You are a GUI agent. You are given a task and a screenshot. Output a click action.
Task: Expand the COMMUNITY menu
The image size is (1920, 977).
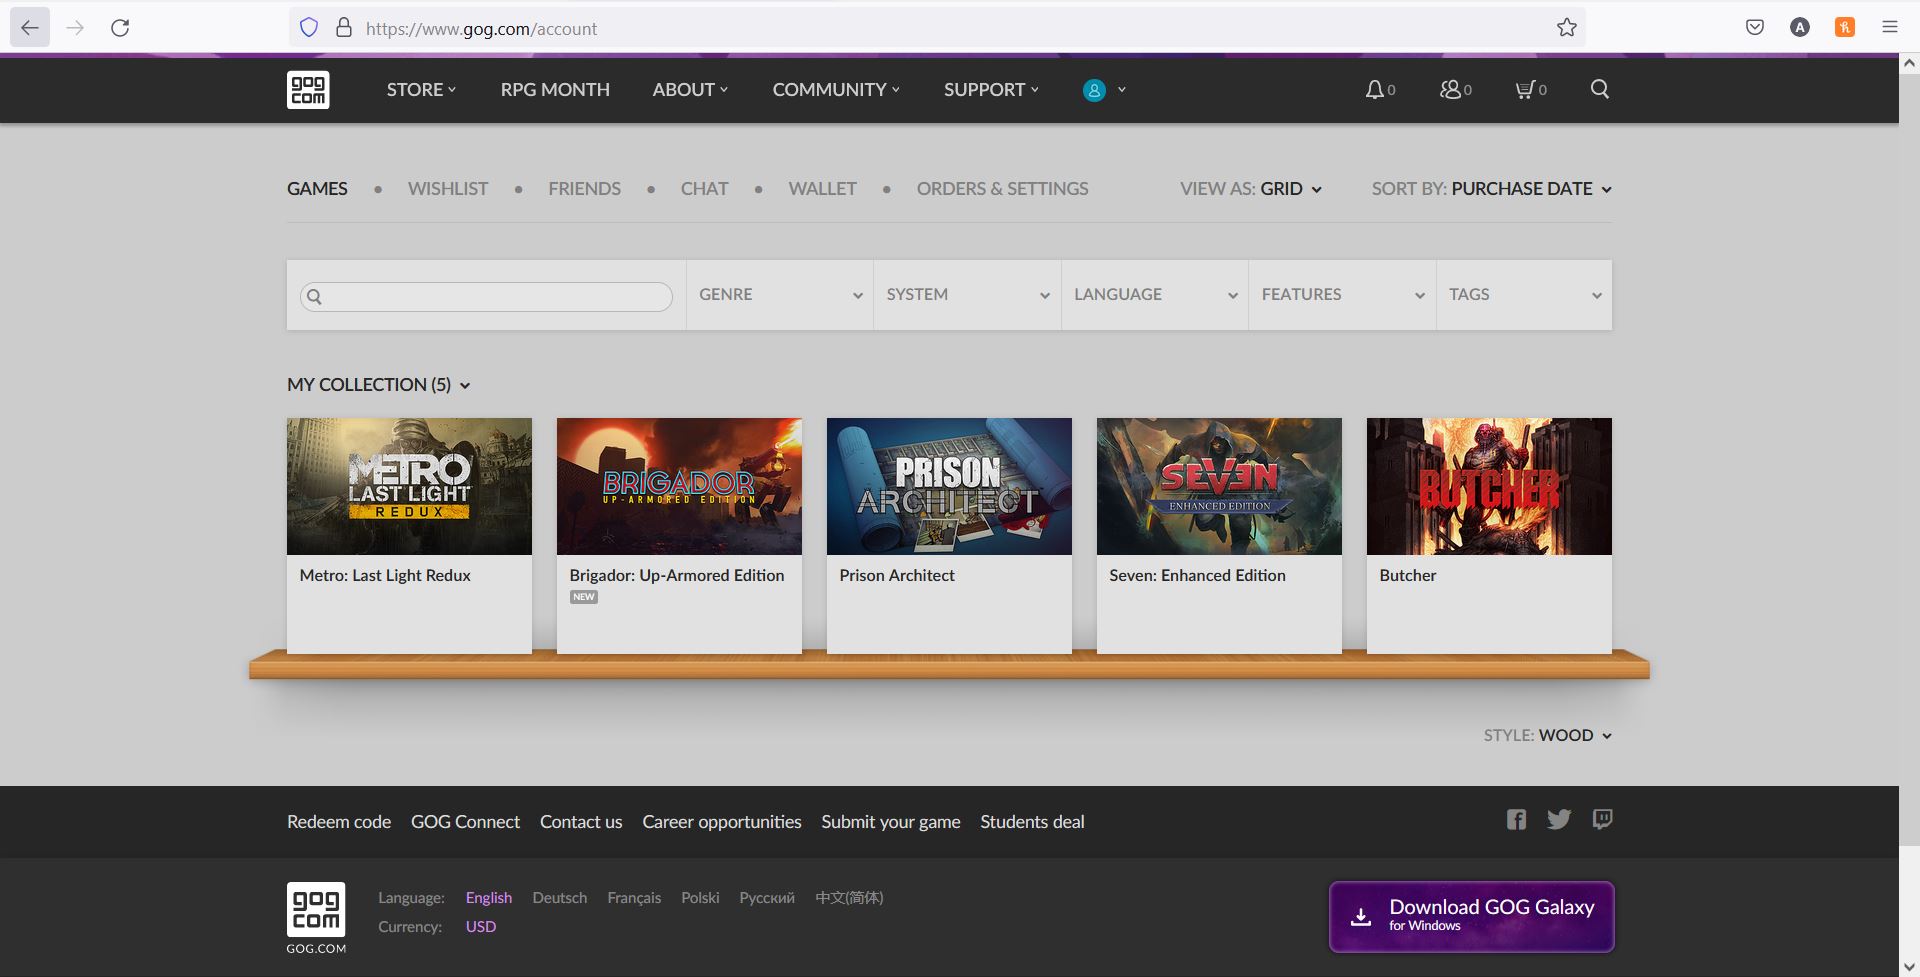(x=836, y=90)
